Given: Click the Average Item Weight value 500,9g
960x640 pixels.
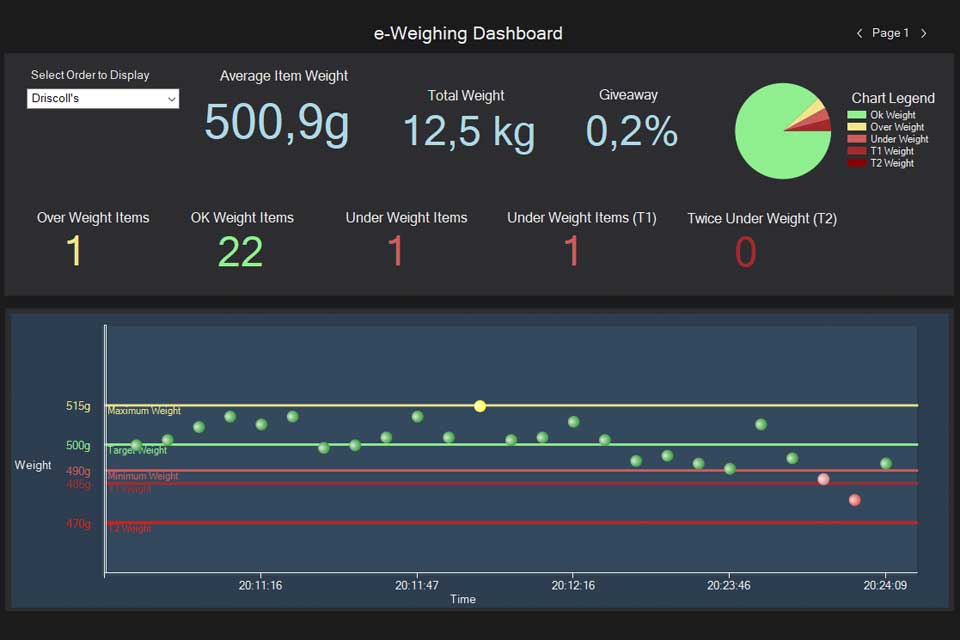Looking at the screenshot, I should (x=277, y=123).
